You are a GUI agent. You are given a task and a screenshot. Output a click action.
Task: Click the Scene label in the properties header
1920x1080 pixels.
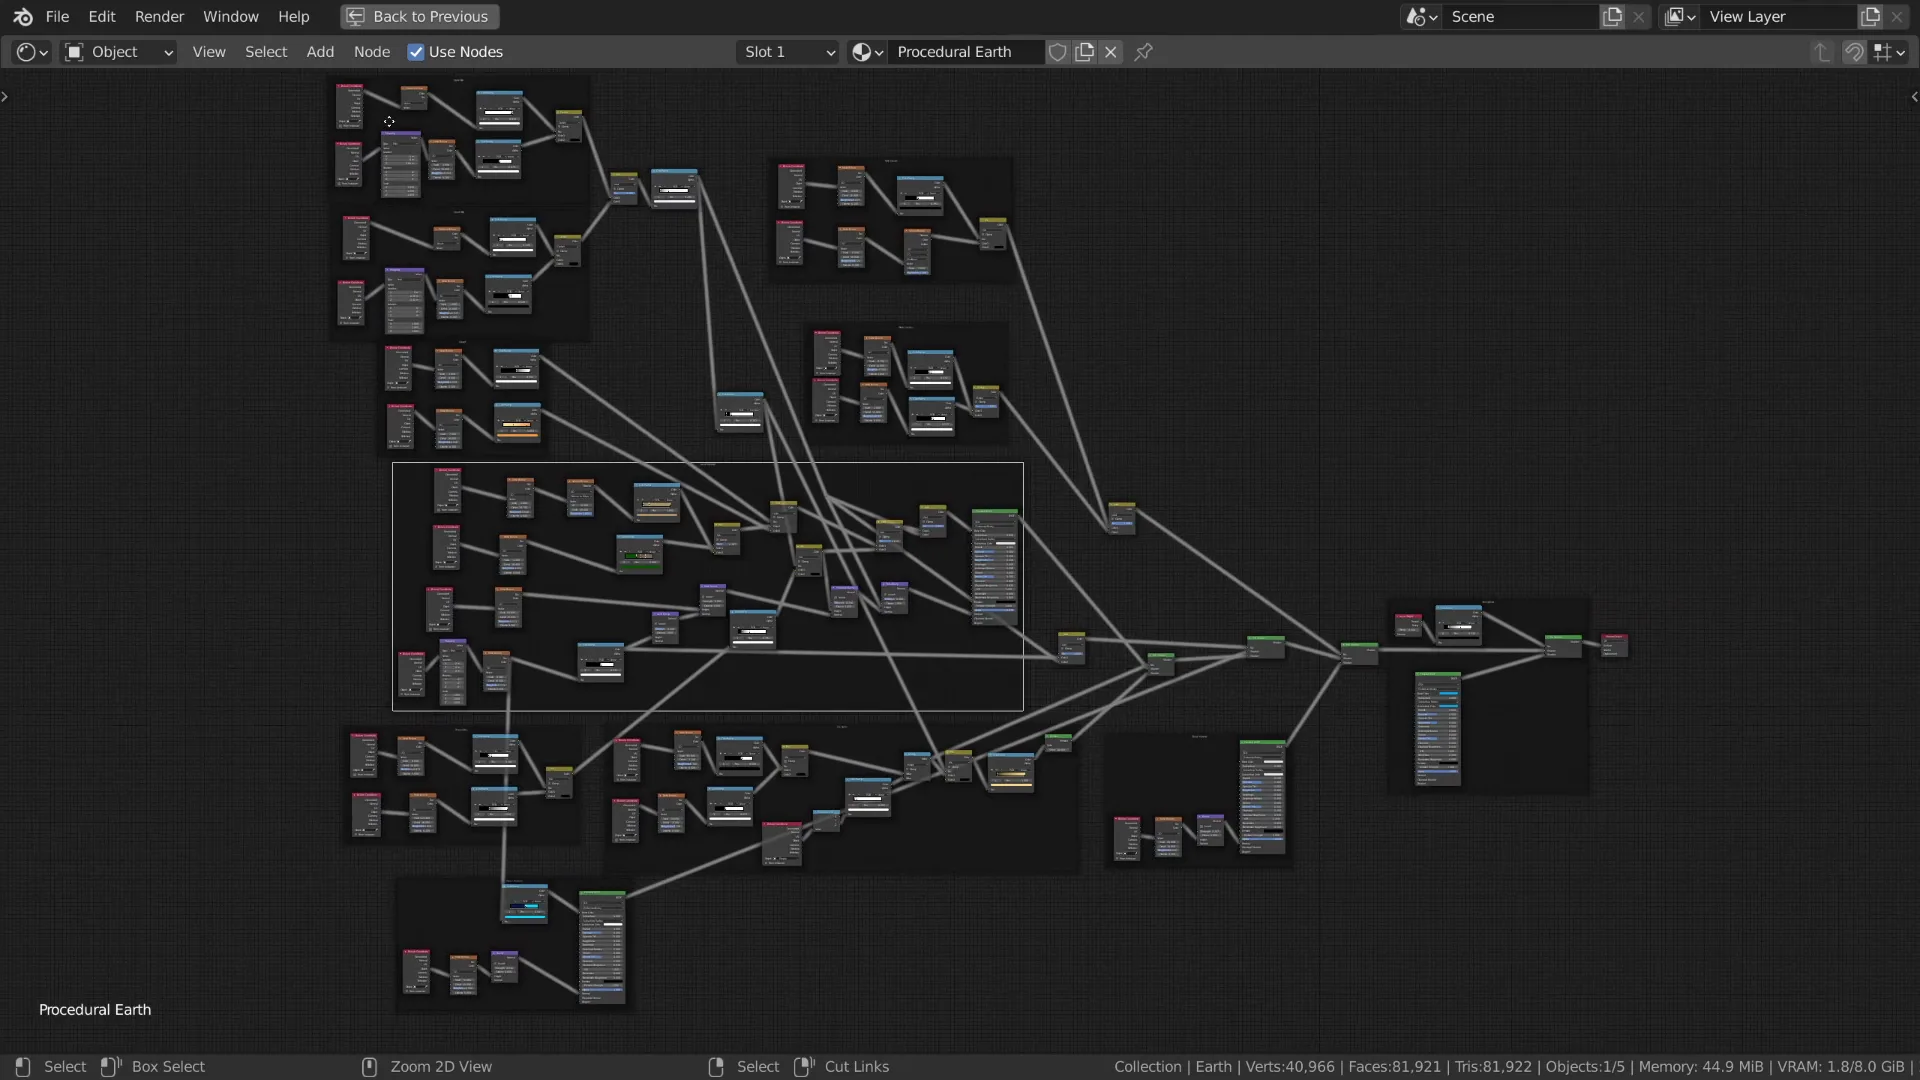pyautogui.click(x=1473, y=16)
